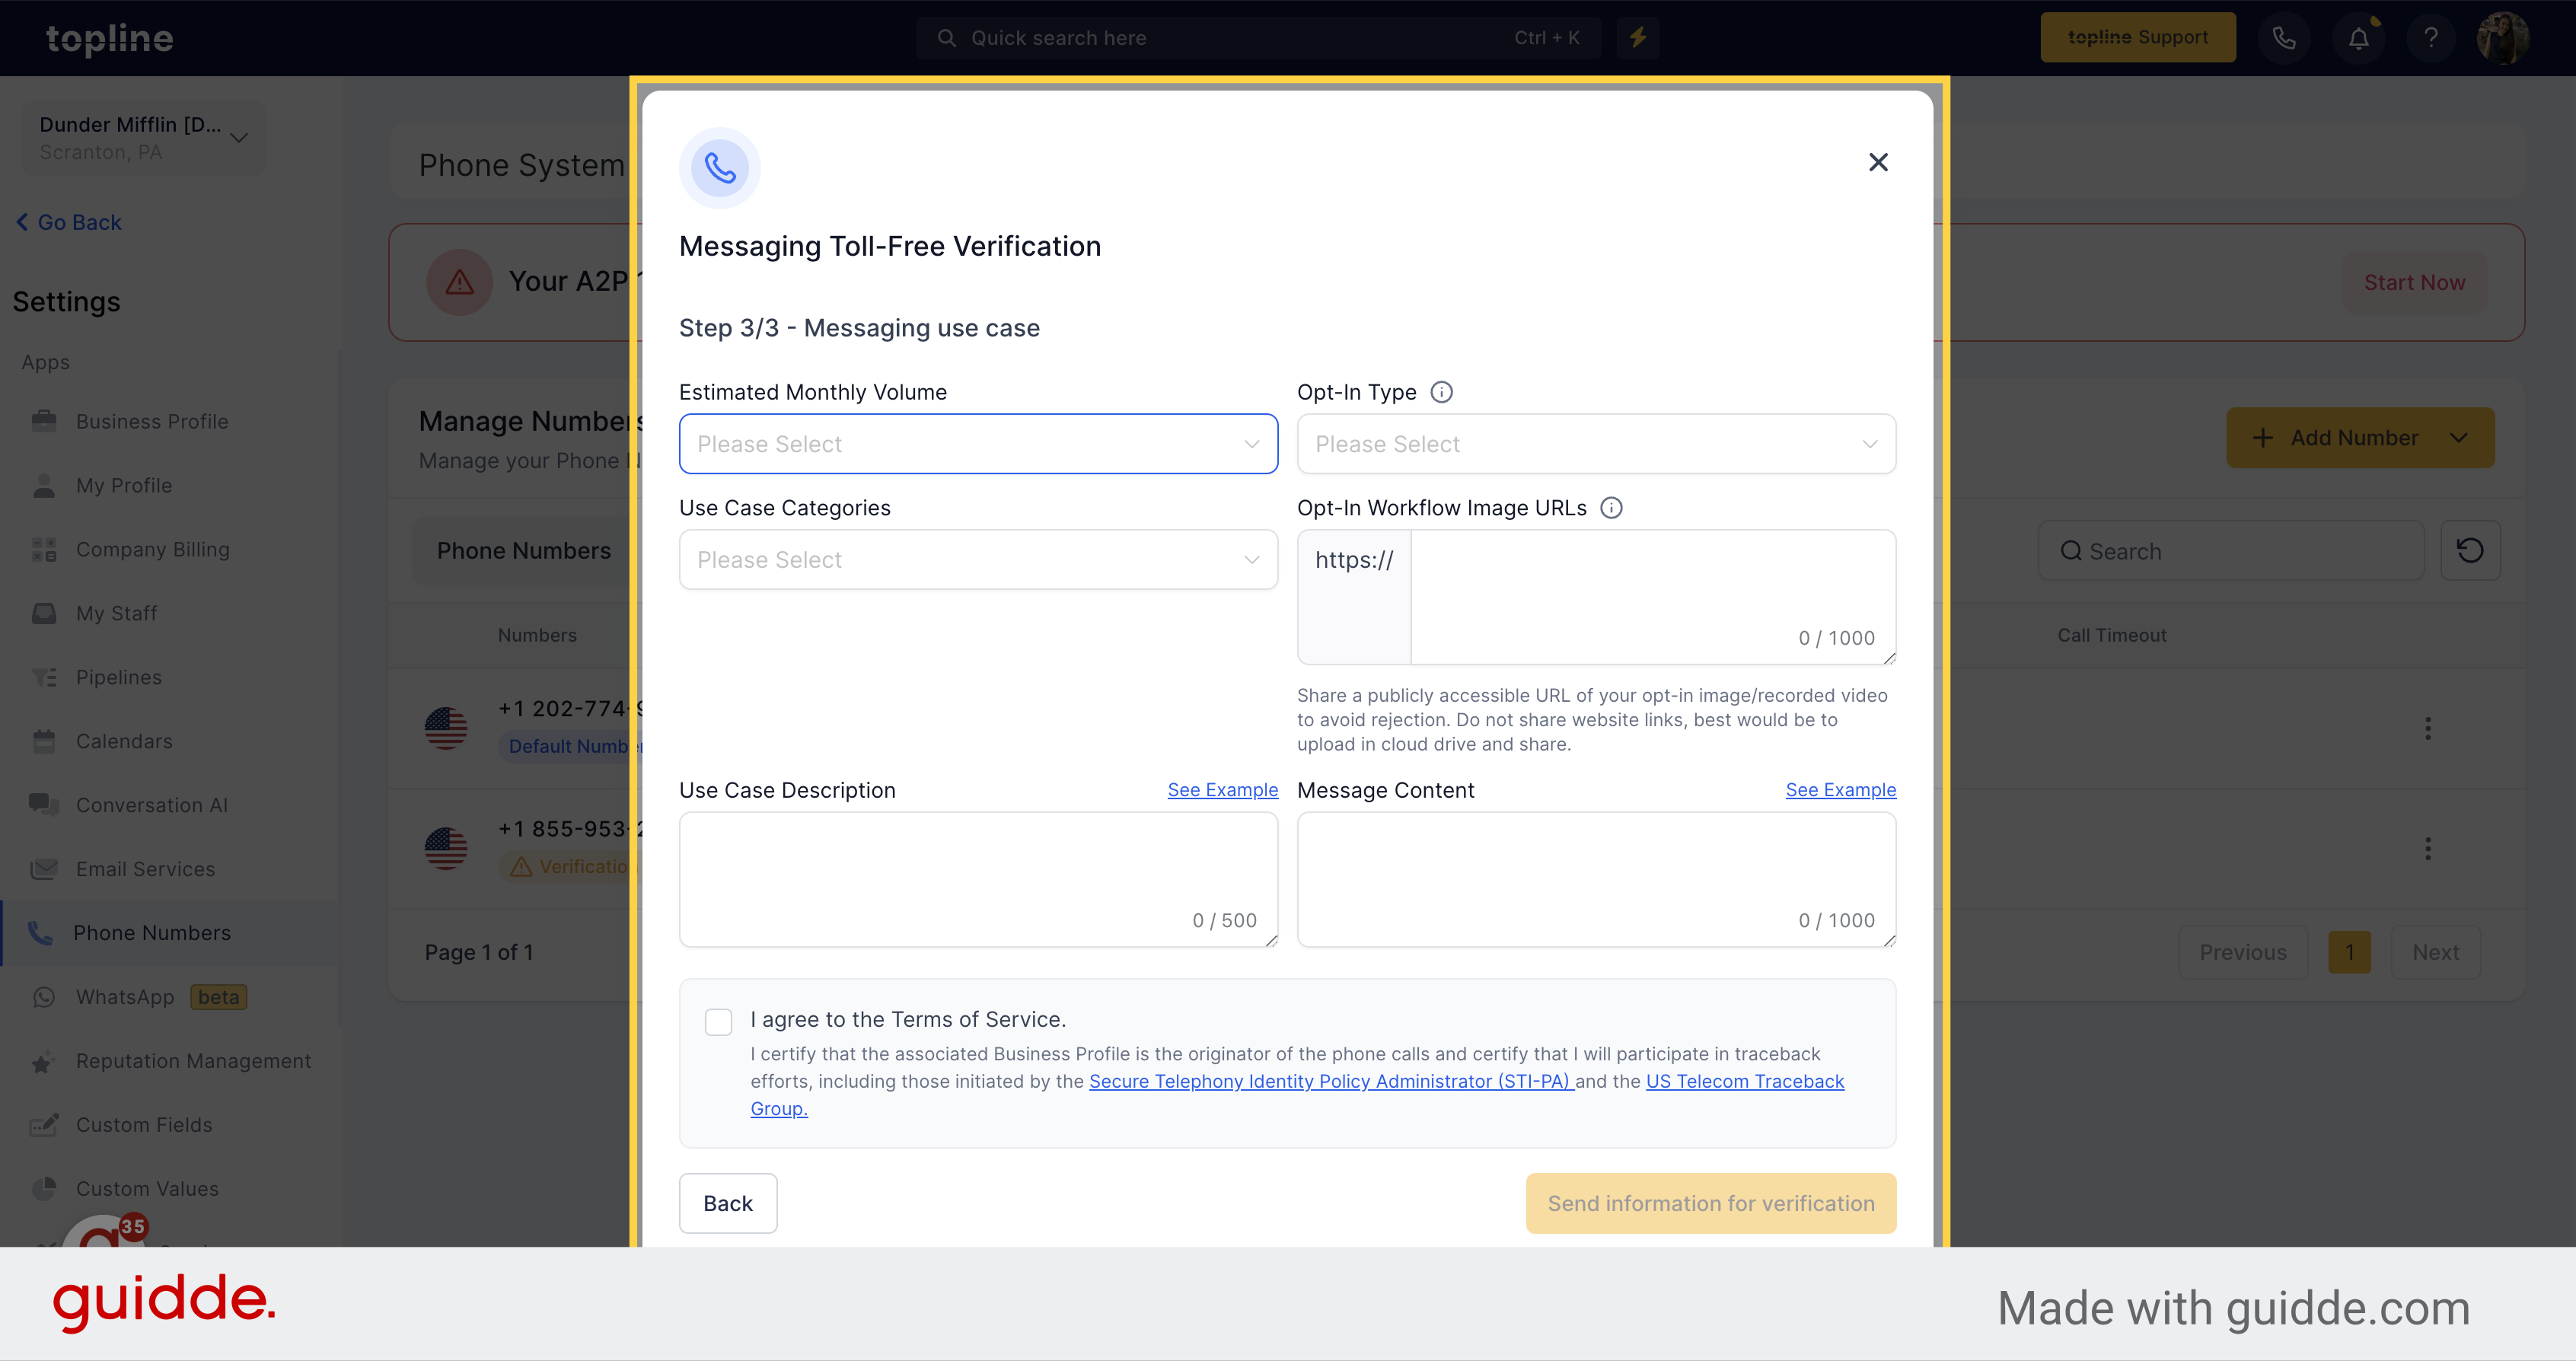
Task: Open the Estimated Monthly Volume dropdown
Action: [x=978, y=444]
